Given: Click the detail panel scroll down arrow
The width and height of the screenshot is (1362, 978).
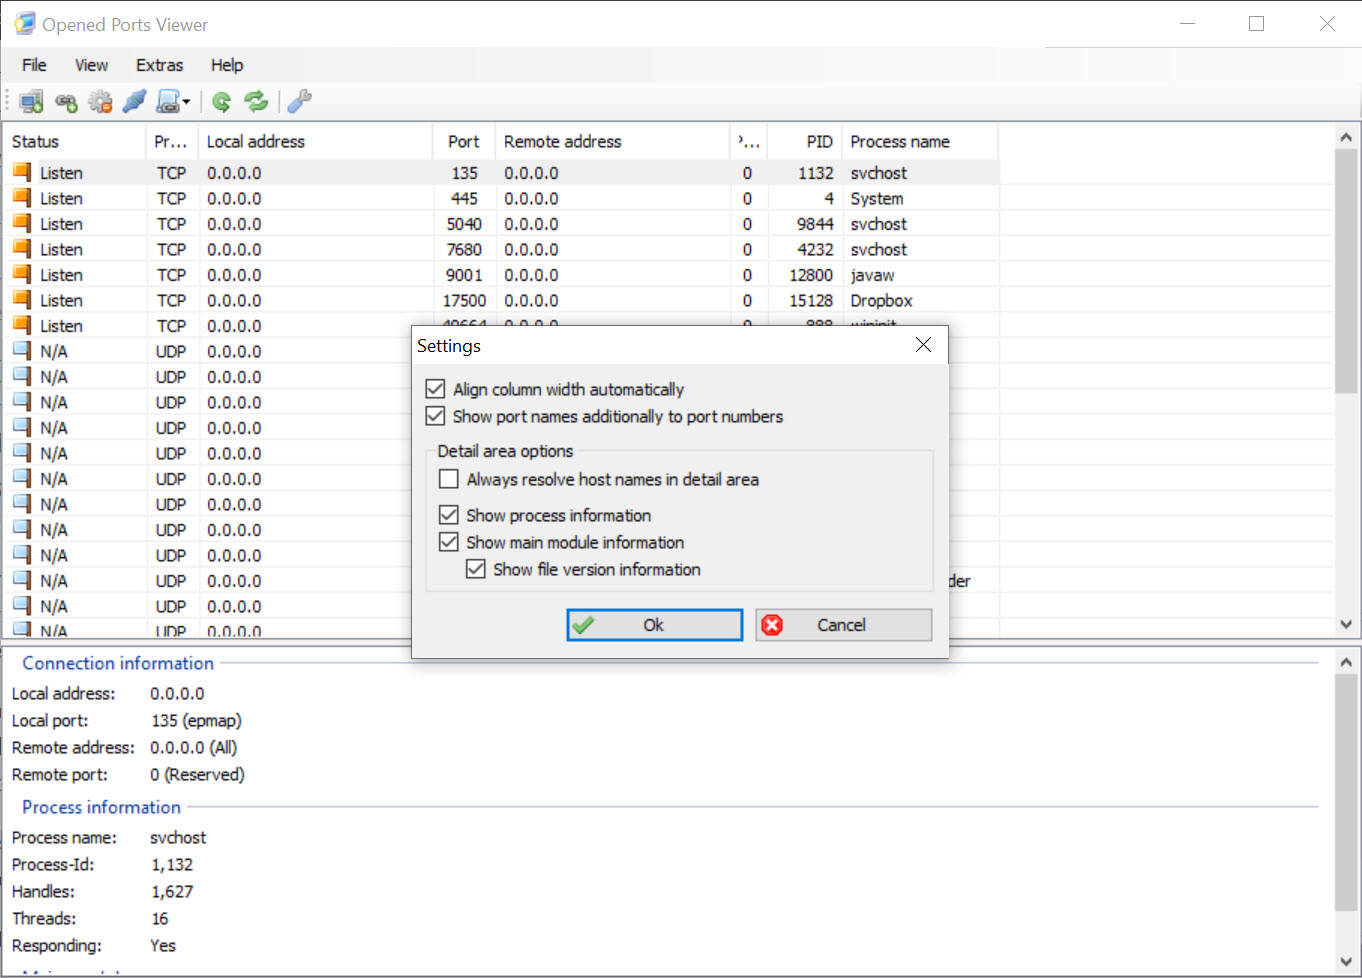Looking at the screenshot, I should [x=1346, y=962].
